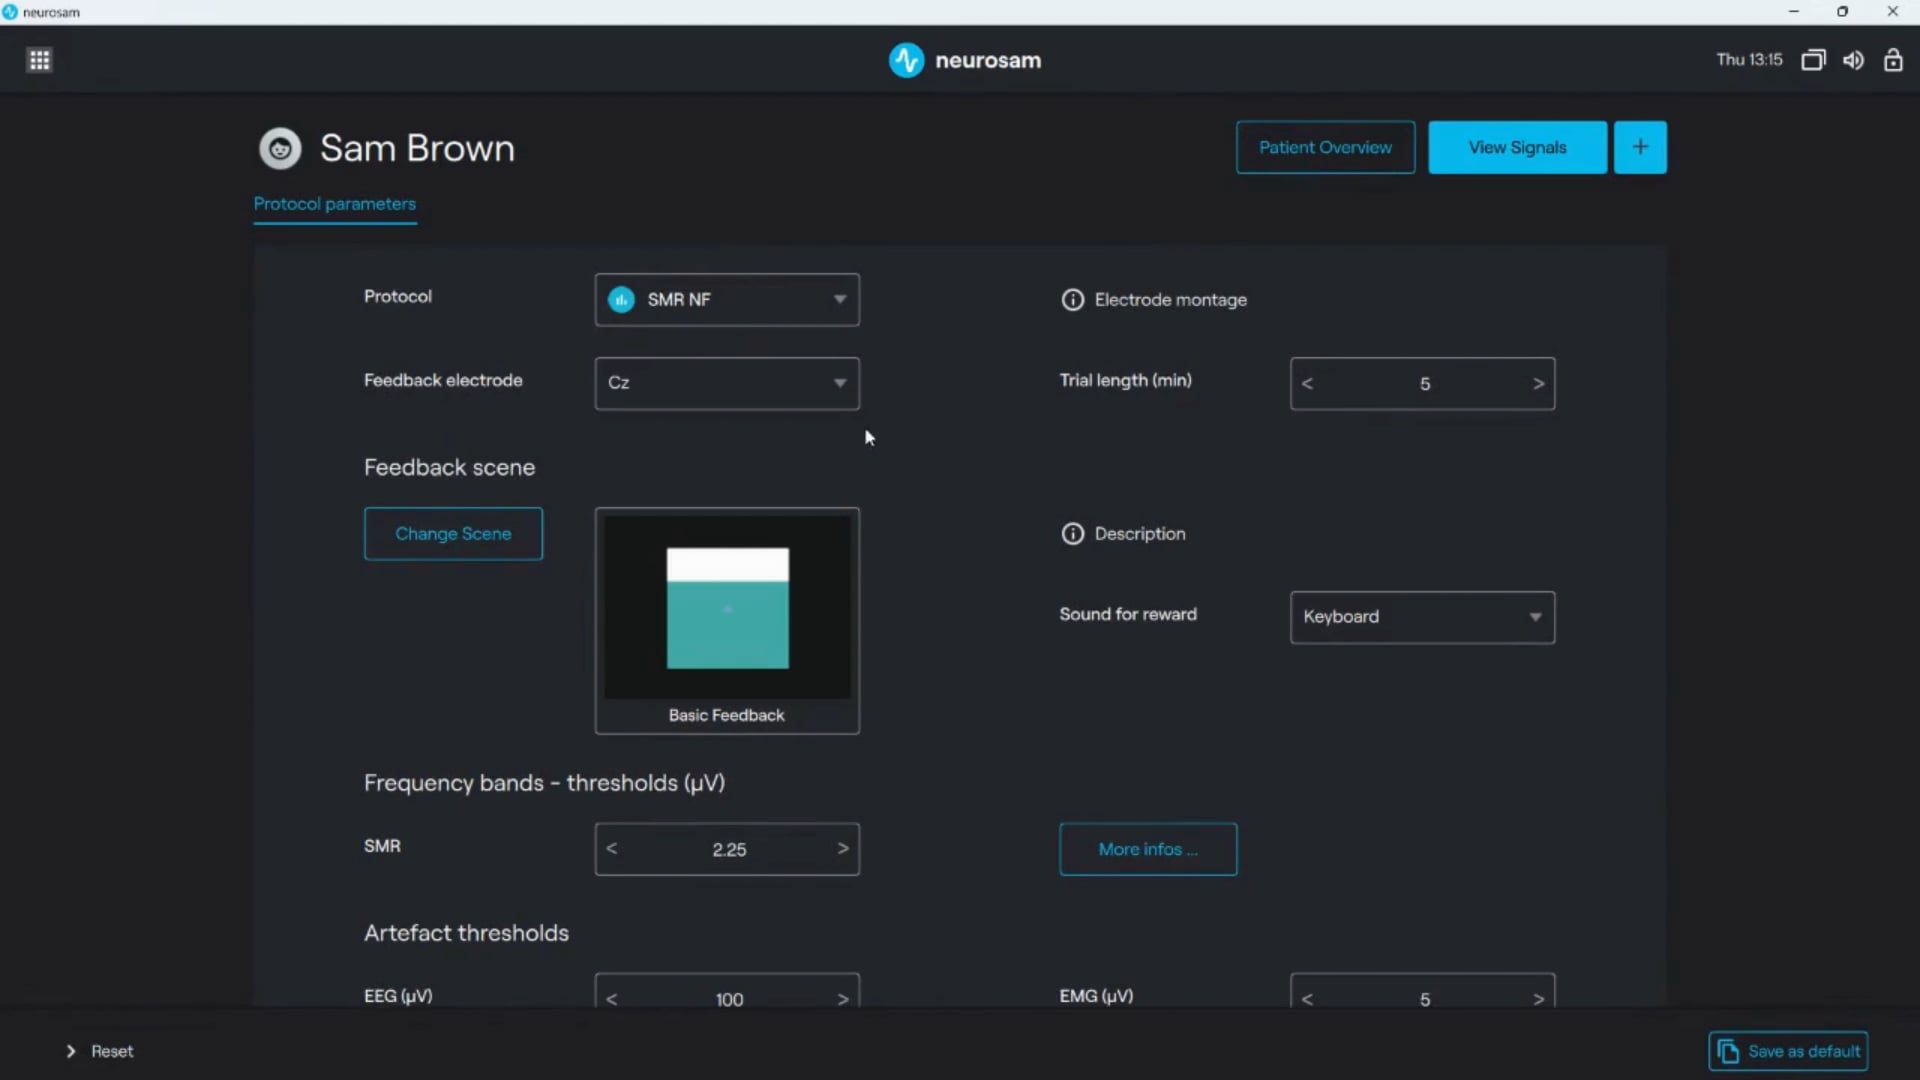
Task: Open the Electrode montage info icon
Action: [x=1071, y=299]
